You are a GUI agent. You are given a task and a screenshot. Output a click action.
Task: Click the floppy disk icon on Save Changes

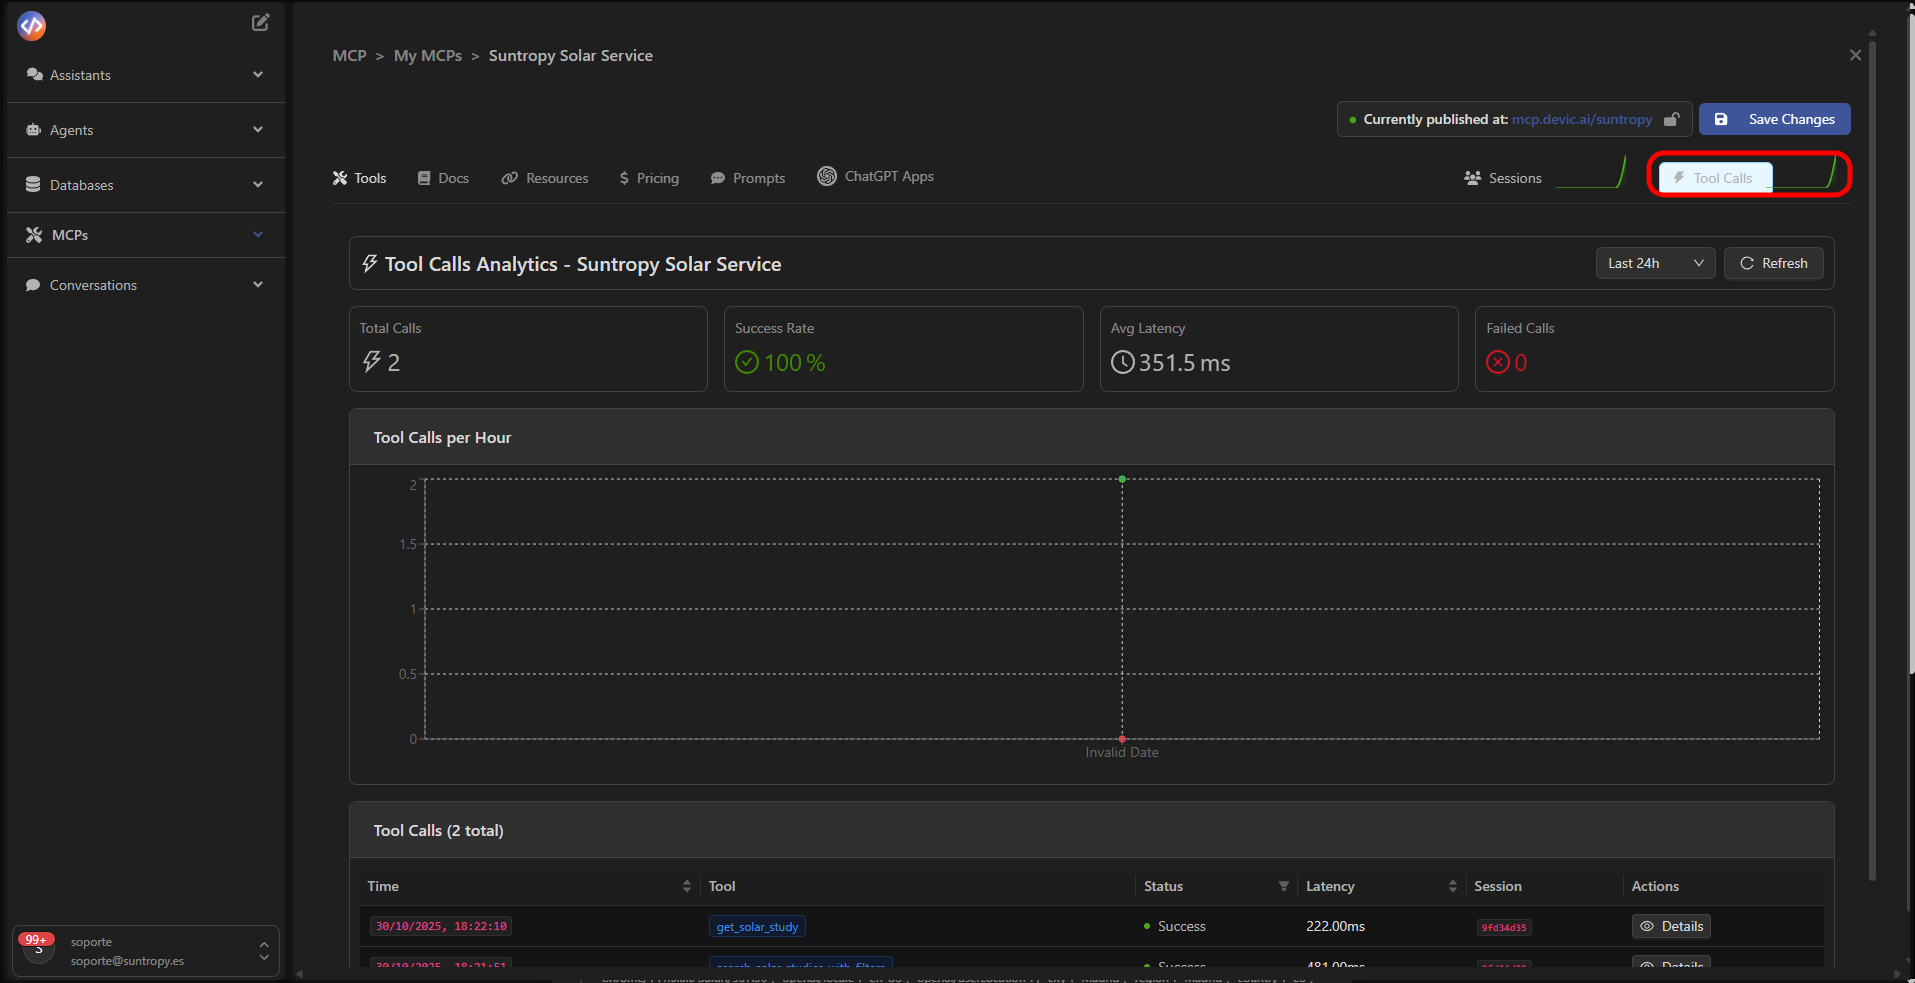click(x=1721, y=119)
